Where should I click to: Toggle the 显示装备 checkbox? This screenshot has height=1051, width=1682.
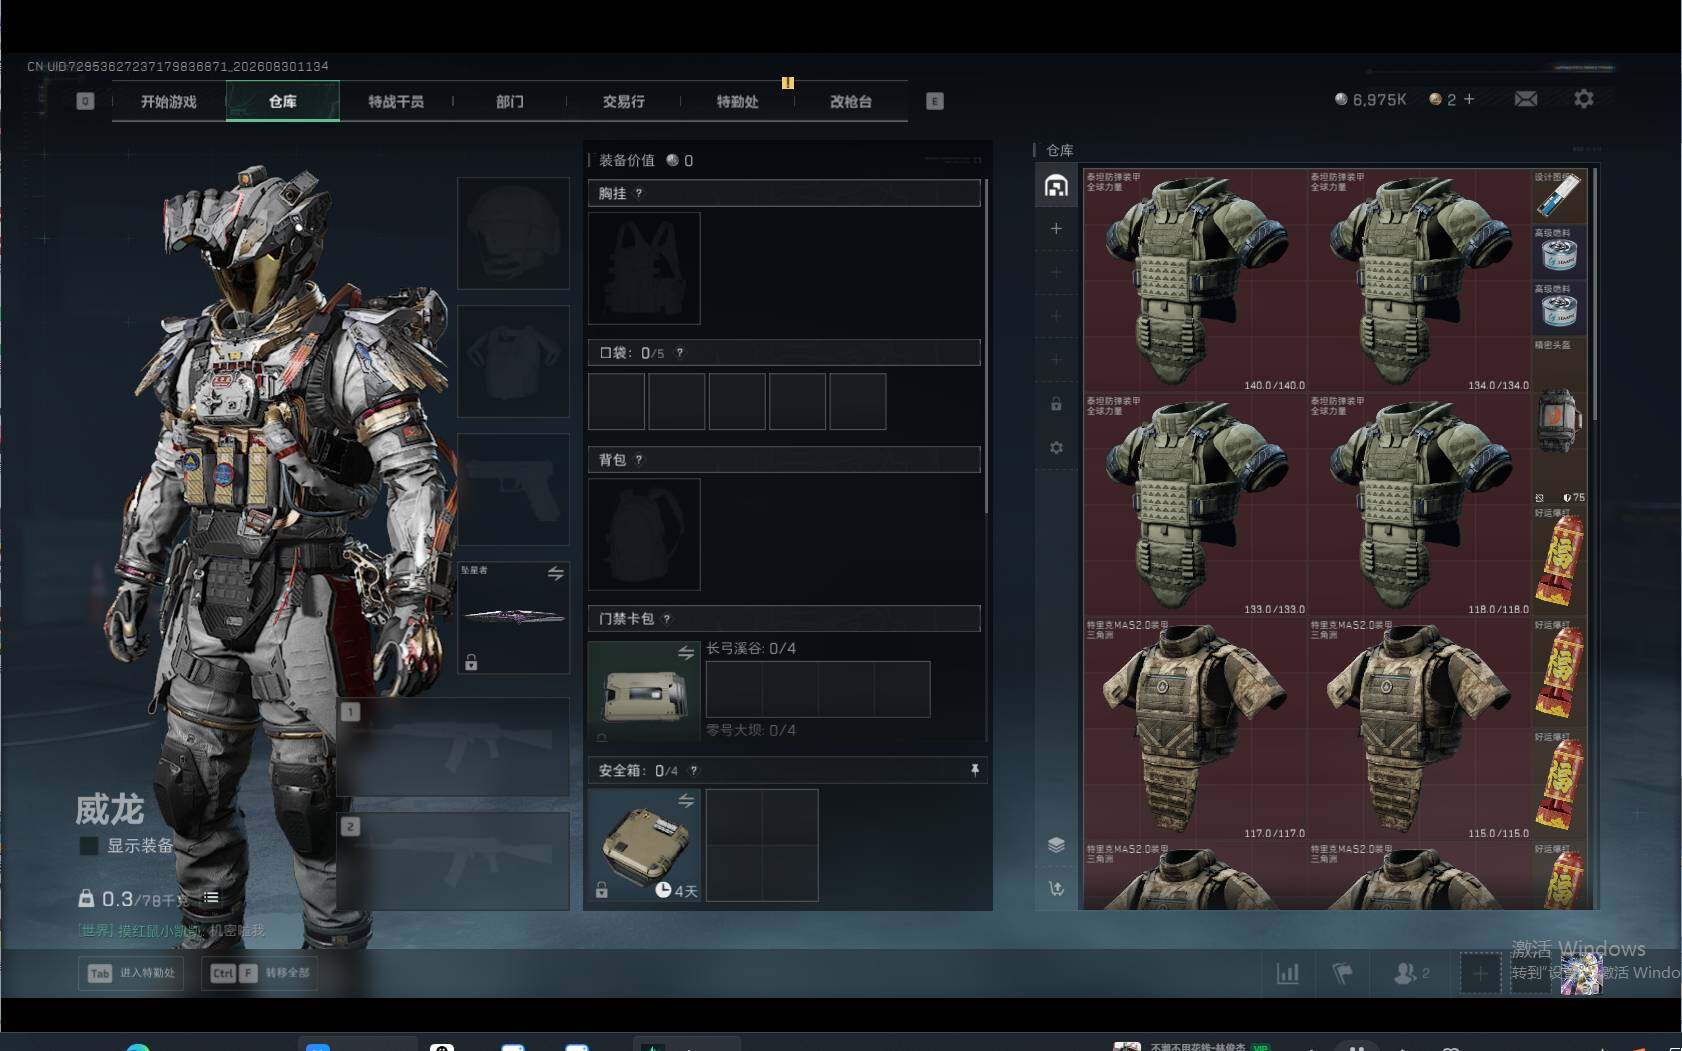[89, 846]
